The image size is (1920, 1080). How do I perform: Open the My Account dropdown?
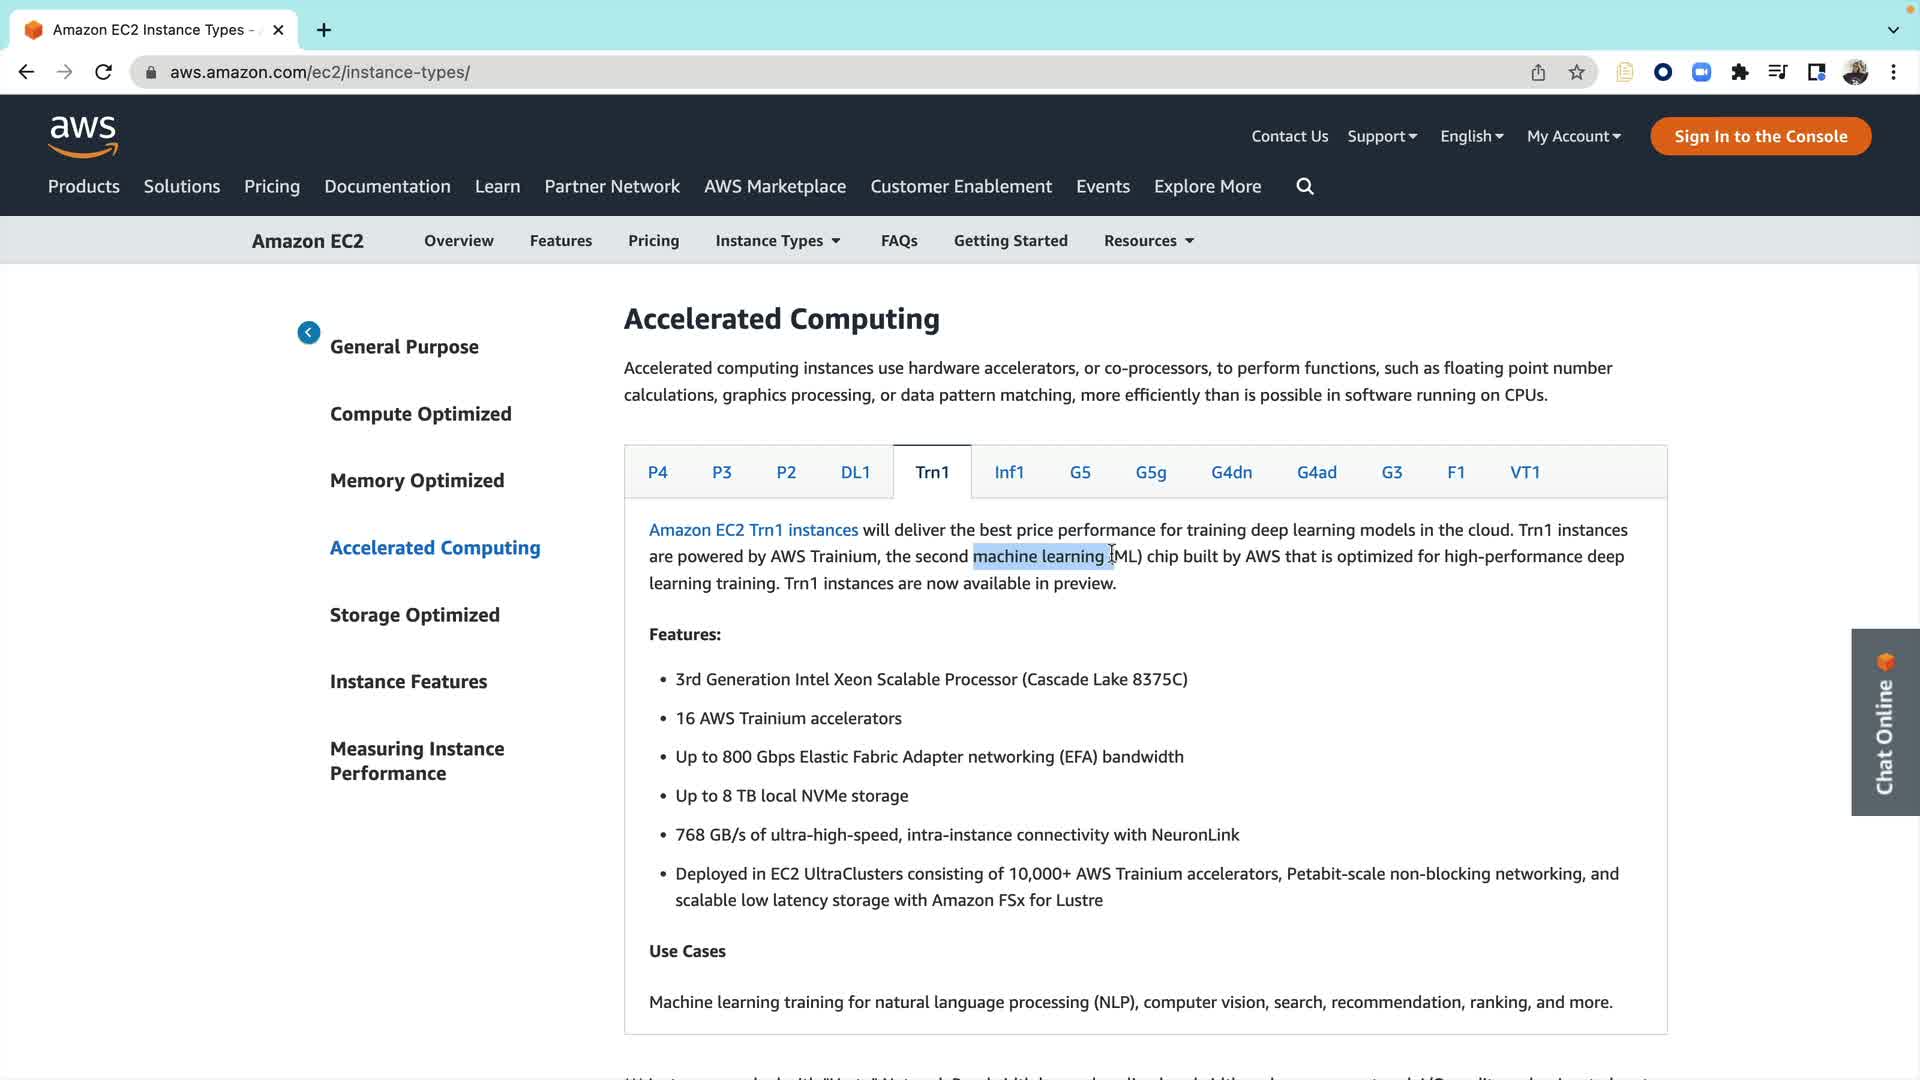tap(1573, 136)
